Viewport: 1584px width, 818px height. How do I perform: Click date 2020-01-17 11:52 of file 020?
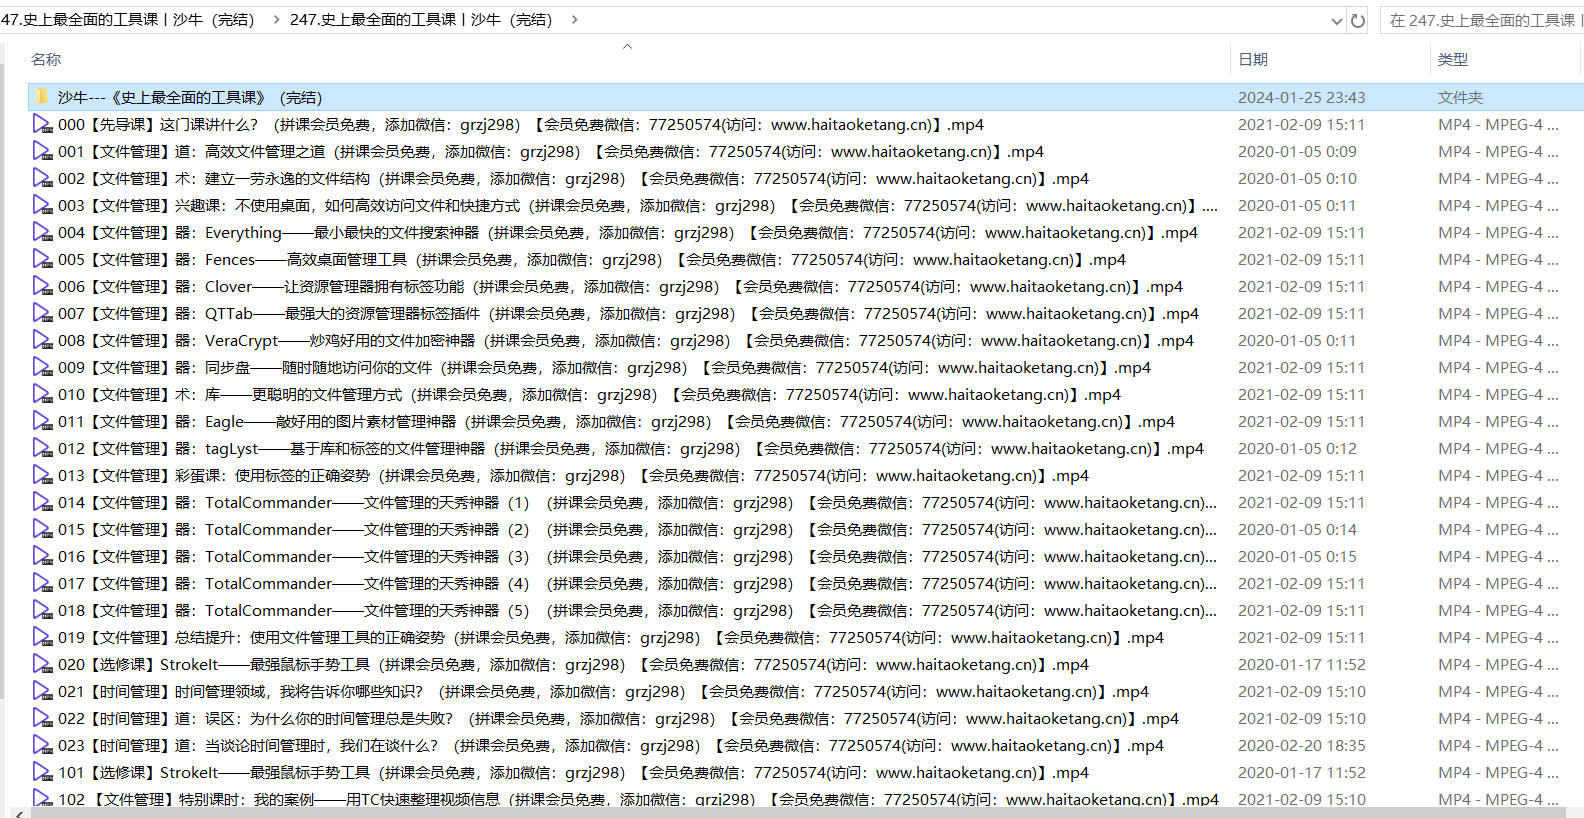pos(1301,664)
